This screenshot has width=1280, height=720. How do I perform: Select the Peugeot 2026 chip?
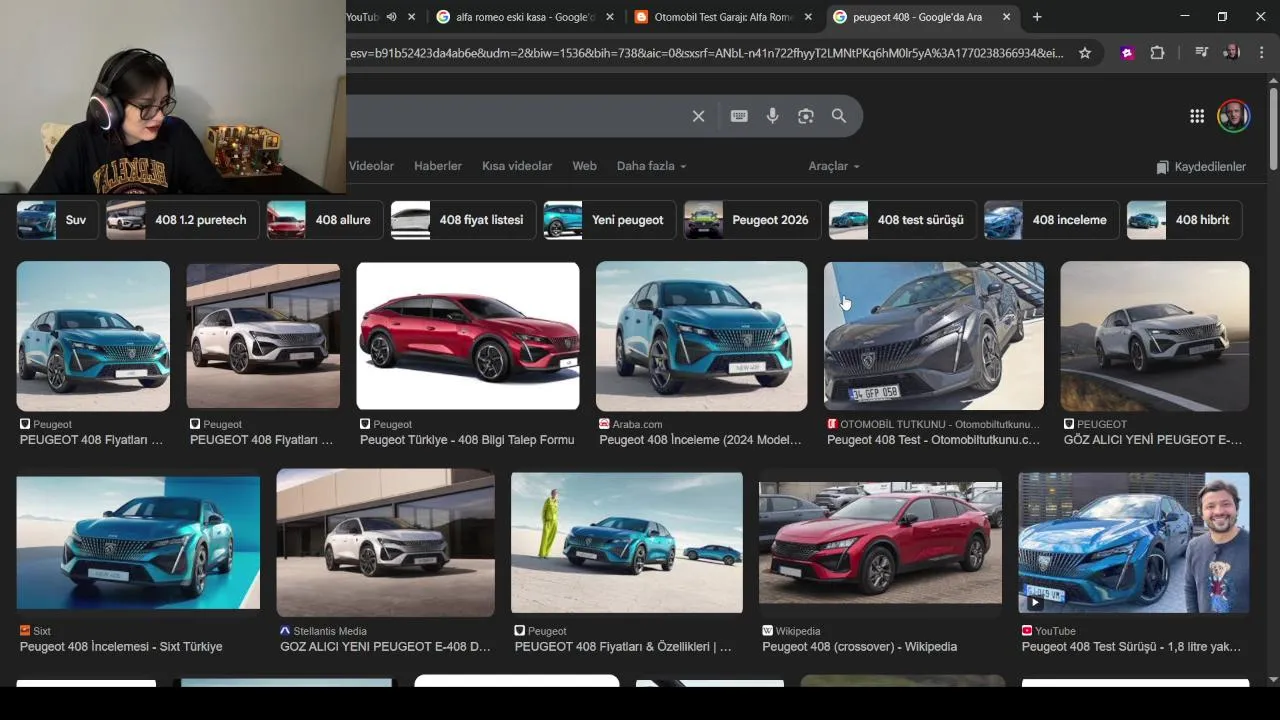pos(752,220)
